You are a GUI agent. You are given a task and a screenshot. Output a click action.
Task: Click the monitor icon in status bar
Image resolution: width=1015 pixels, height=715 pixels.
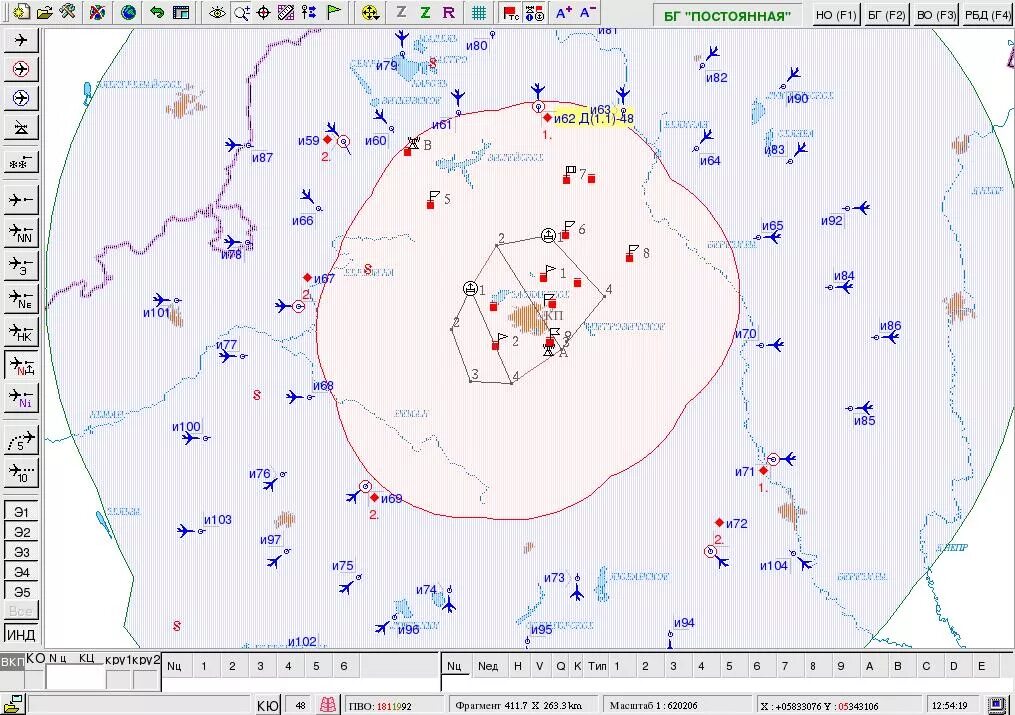[x=999, y=704]
